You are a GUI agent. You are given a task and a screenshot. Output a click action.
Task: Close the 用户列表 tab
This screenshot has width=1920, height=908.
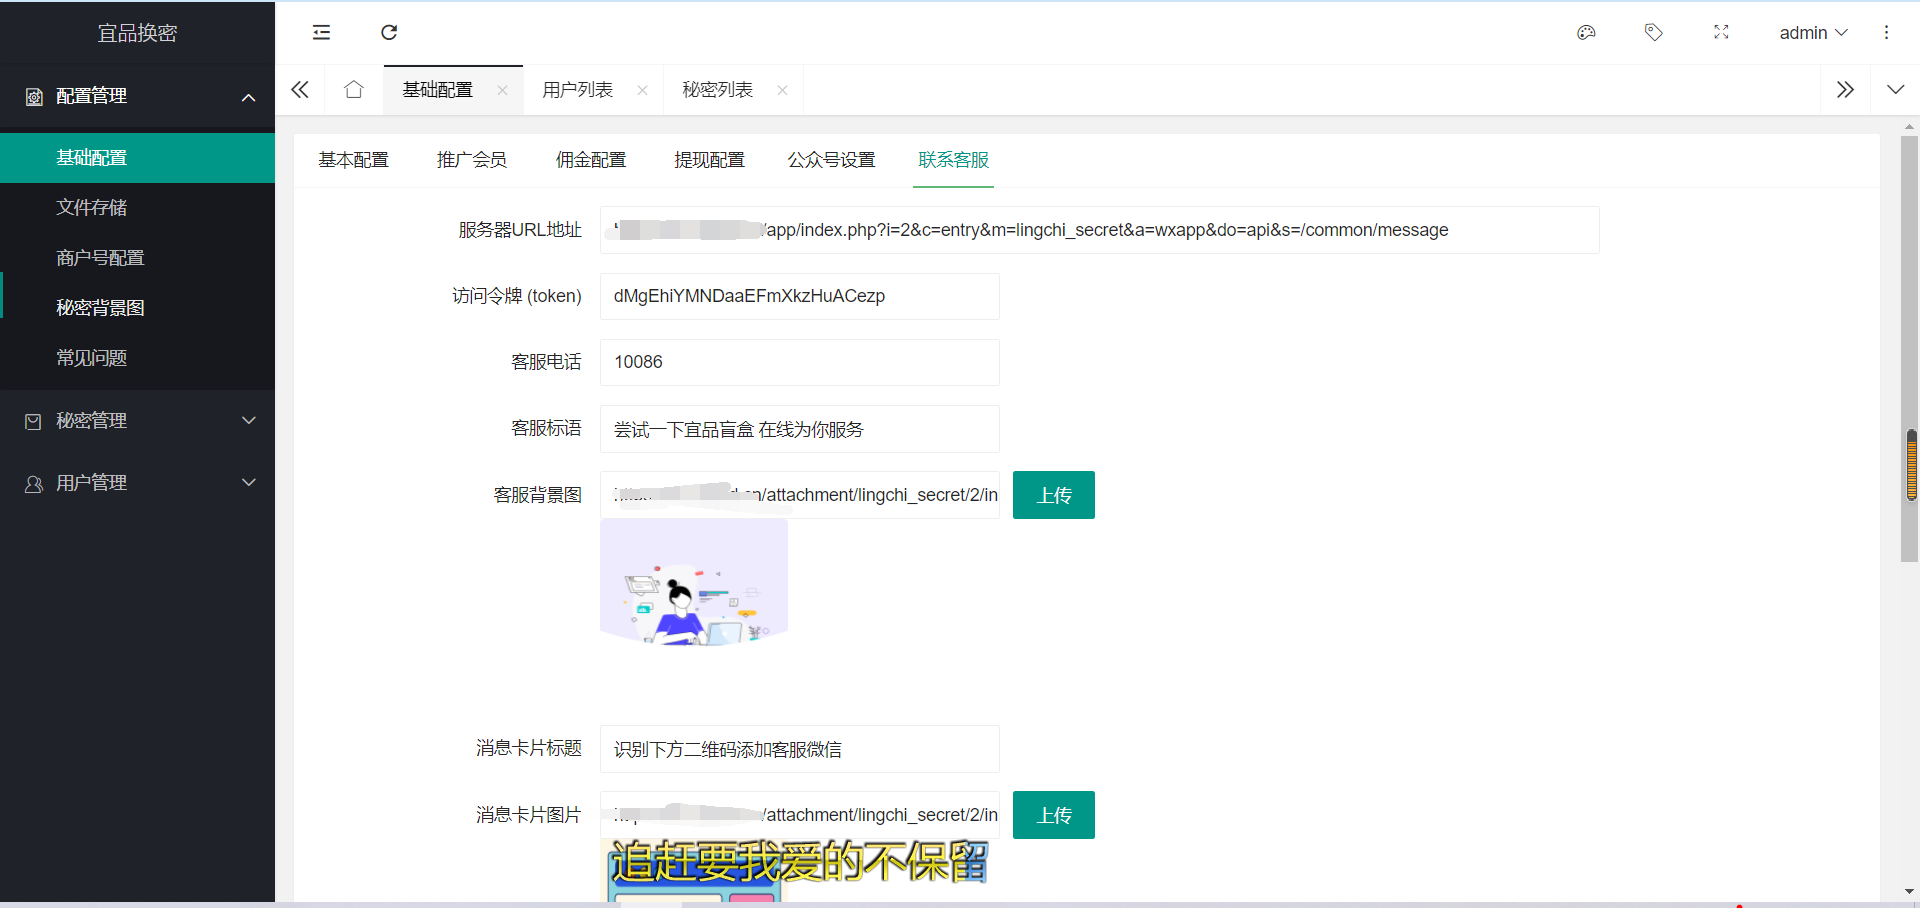642,91
